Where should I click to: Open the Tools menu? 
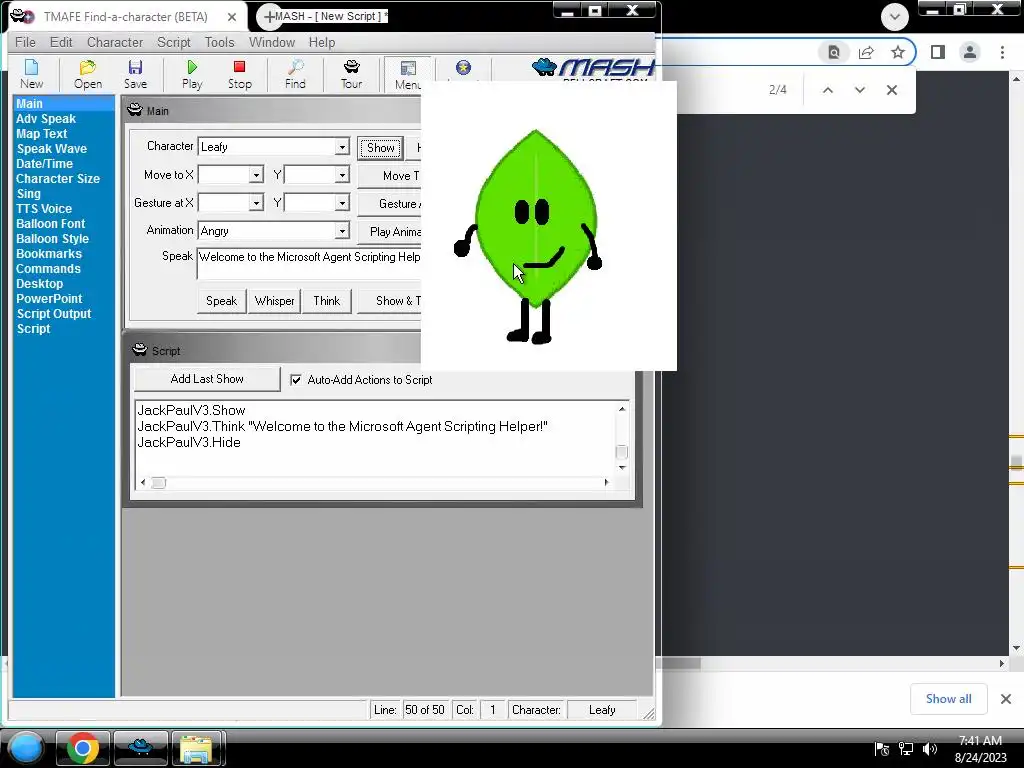click(x=219, y=42)
